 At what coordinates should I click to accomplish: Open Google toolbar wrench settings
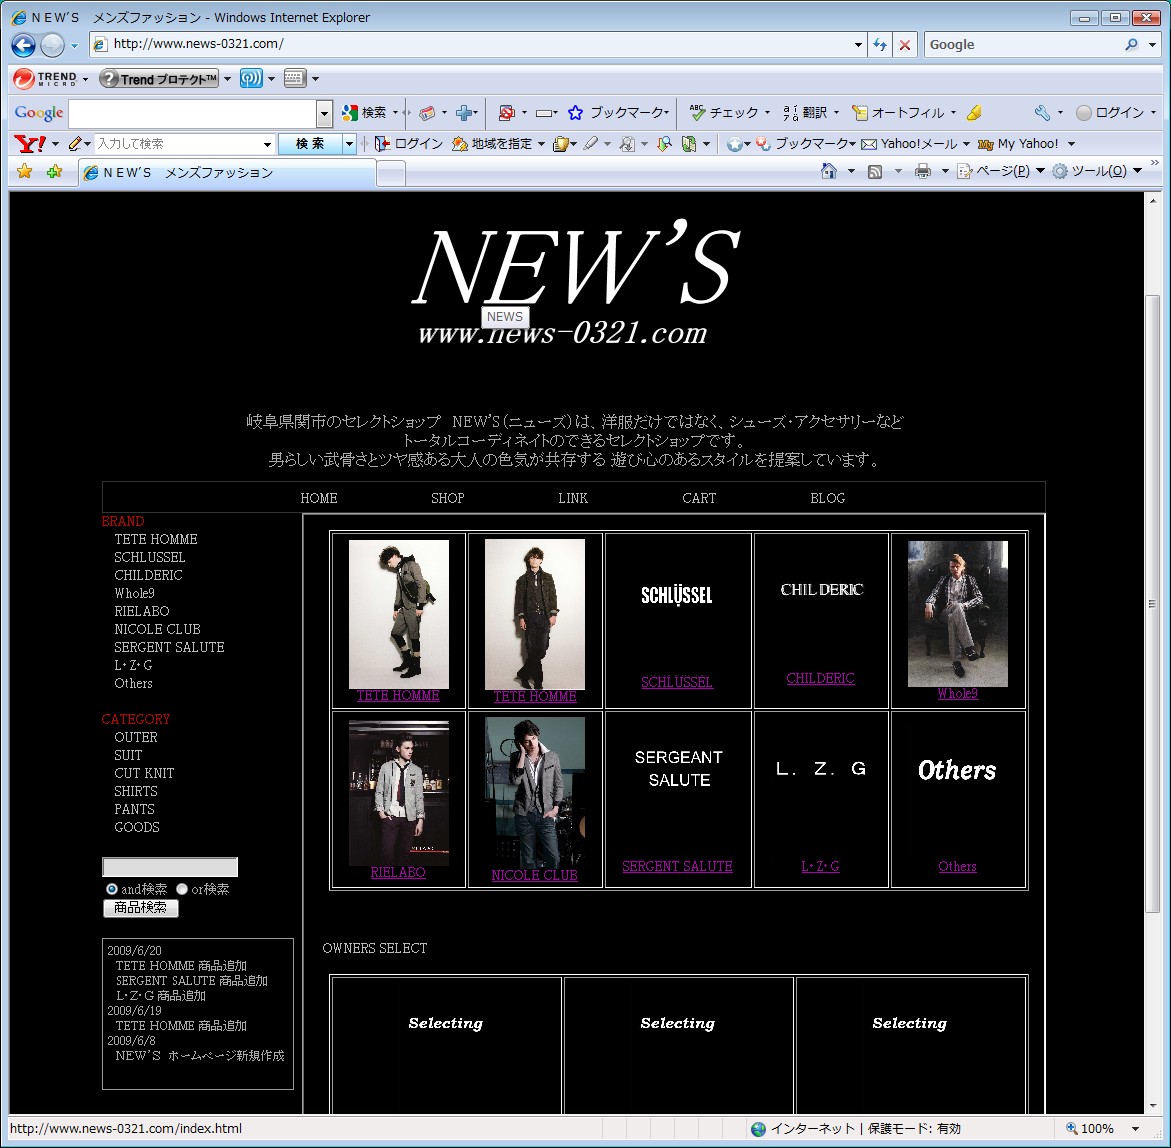(x=1042, y=113)
